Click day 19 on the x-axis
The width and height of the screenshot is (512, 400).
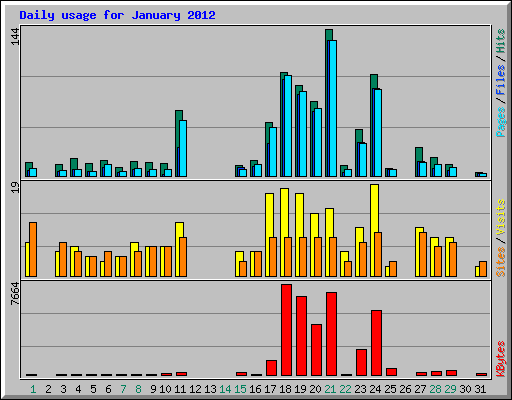[300, 389]
